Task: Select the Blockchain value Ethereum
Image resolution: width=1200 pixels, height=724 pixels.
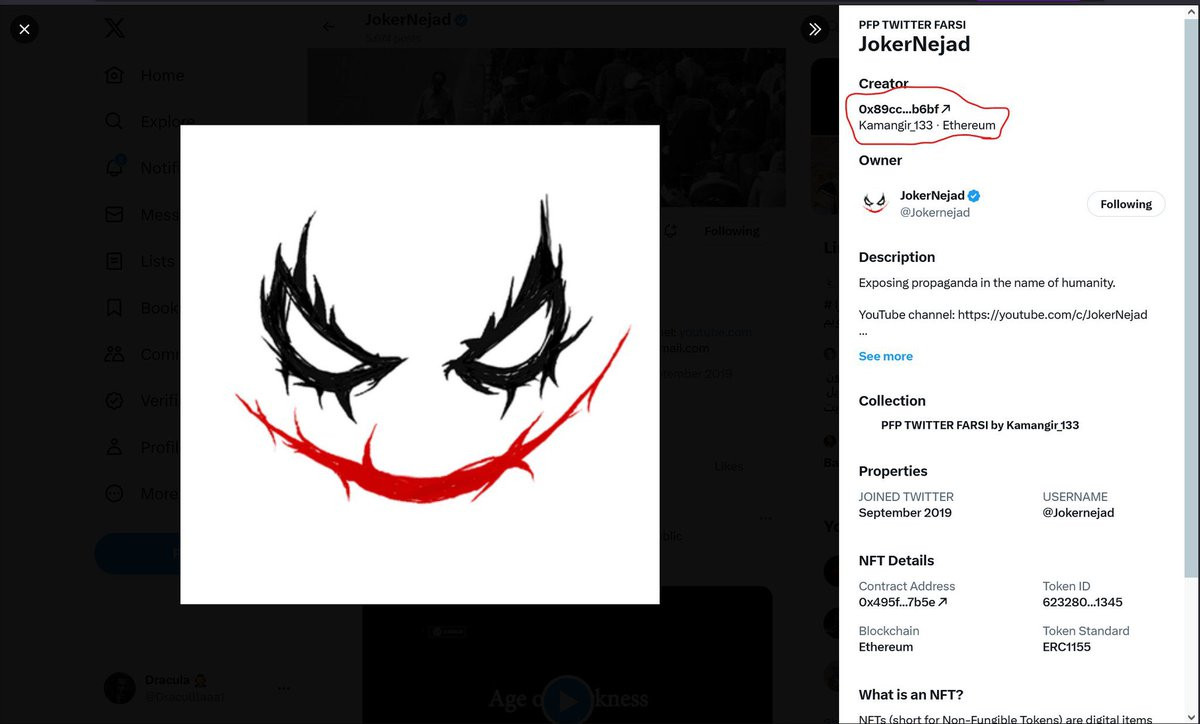Action: (885, 647)
